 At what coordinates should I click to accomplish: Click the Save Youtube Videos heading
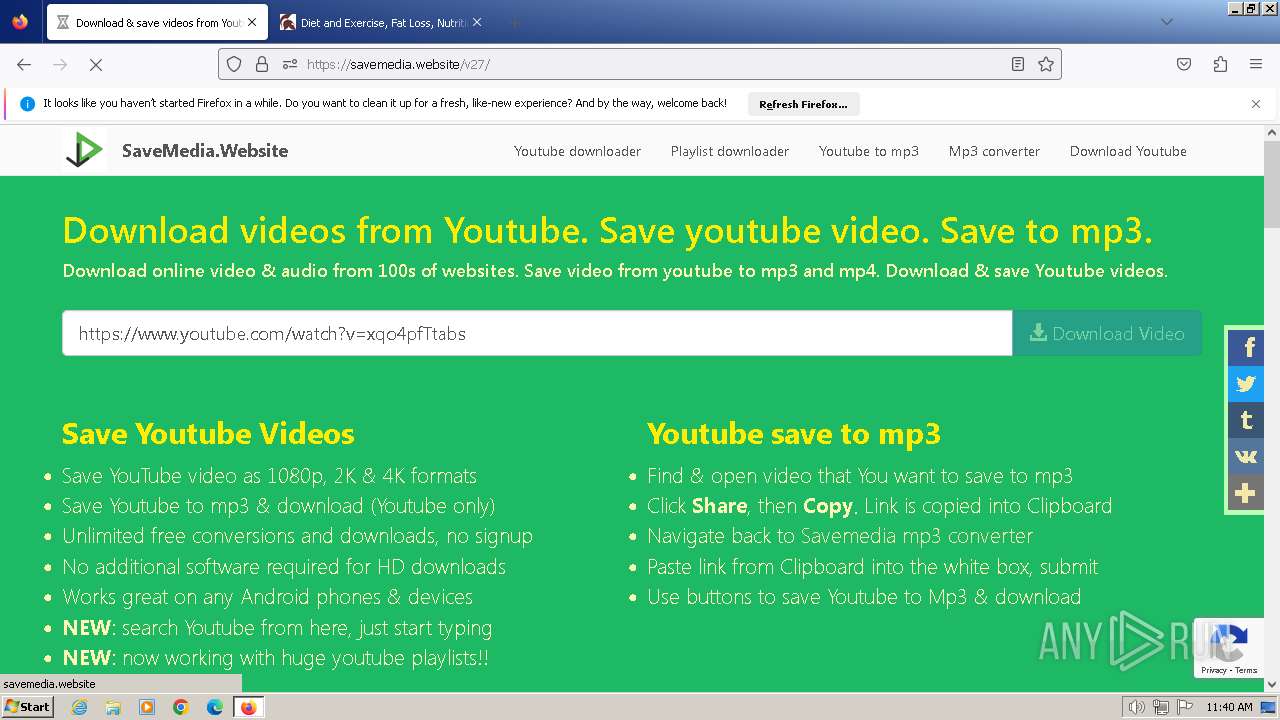click(x=208, y=433)
